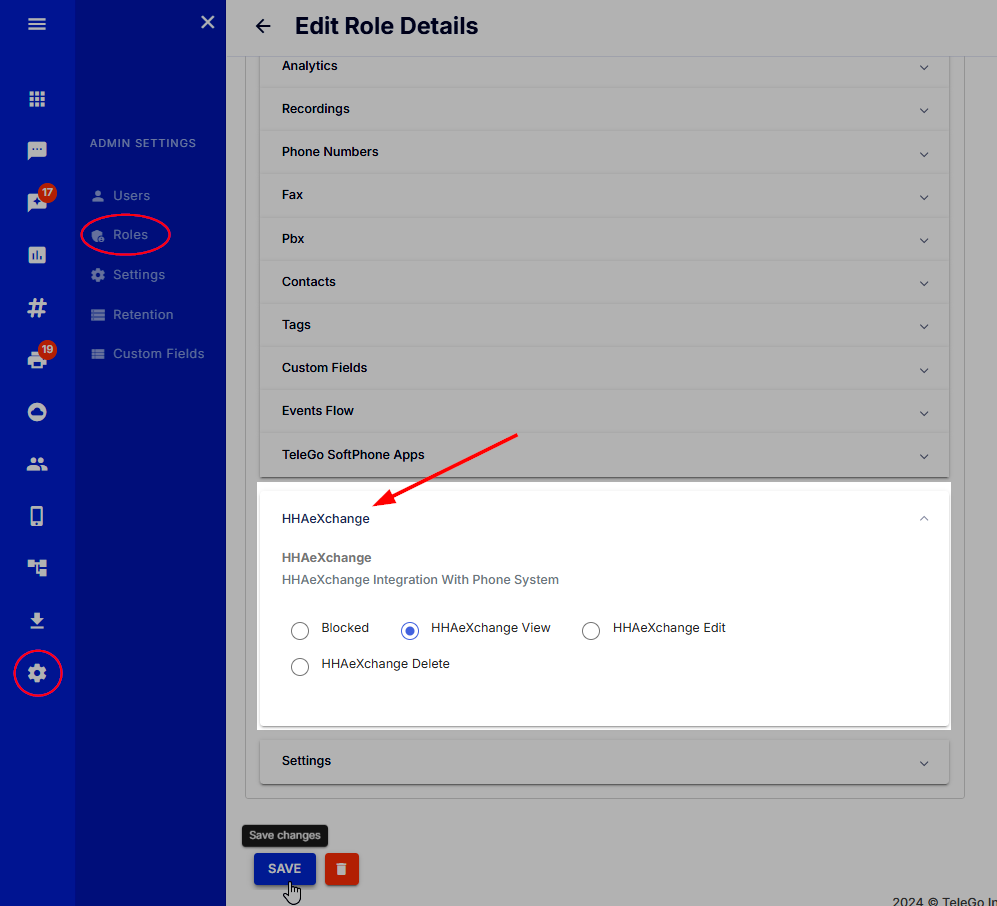997x906 pixels.
Task: Click the Events Flow section label
Action: tap(317, 411)
